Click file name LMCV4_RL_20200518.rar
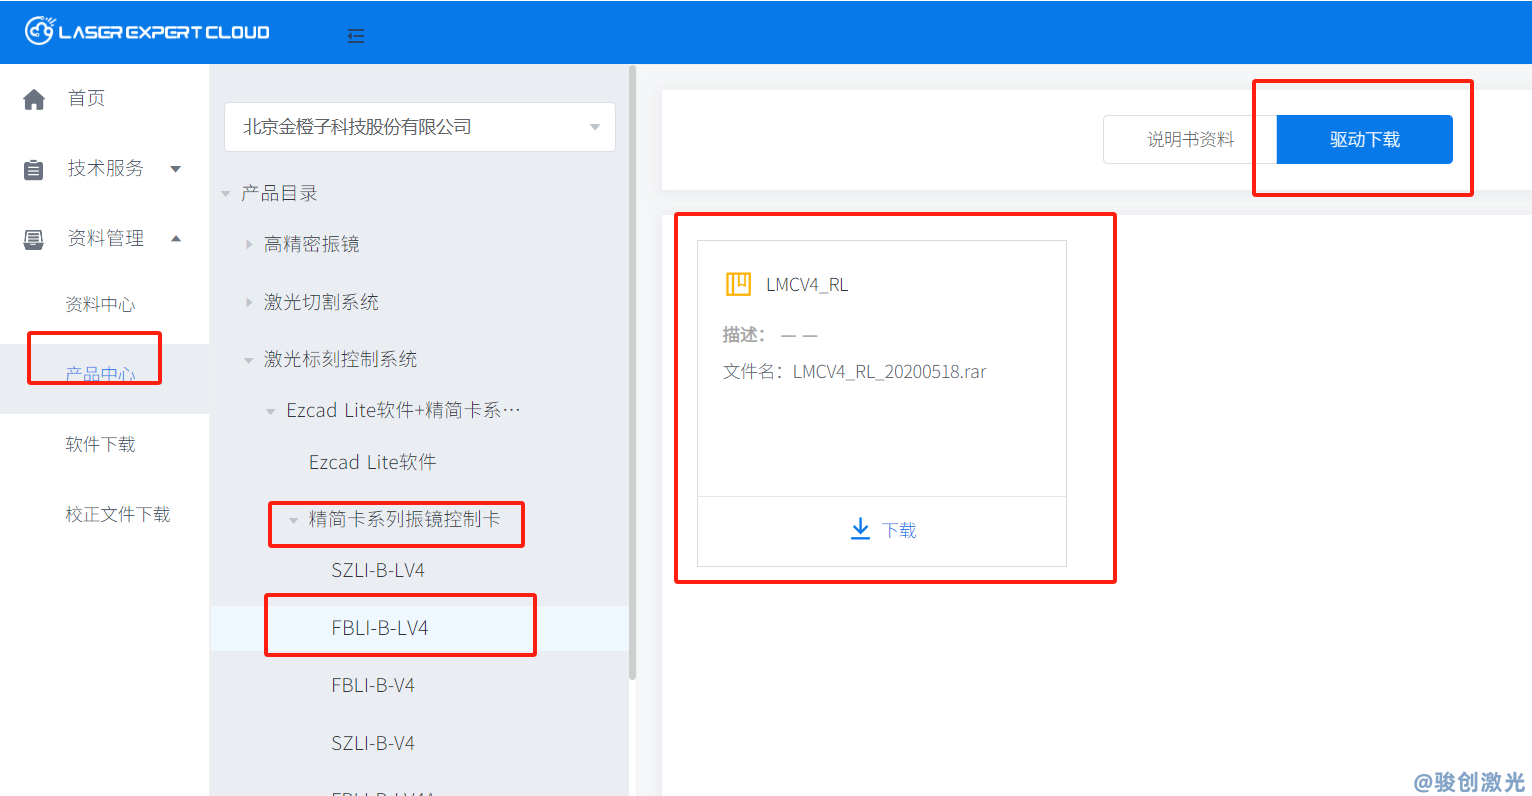 tap(890, 372)
